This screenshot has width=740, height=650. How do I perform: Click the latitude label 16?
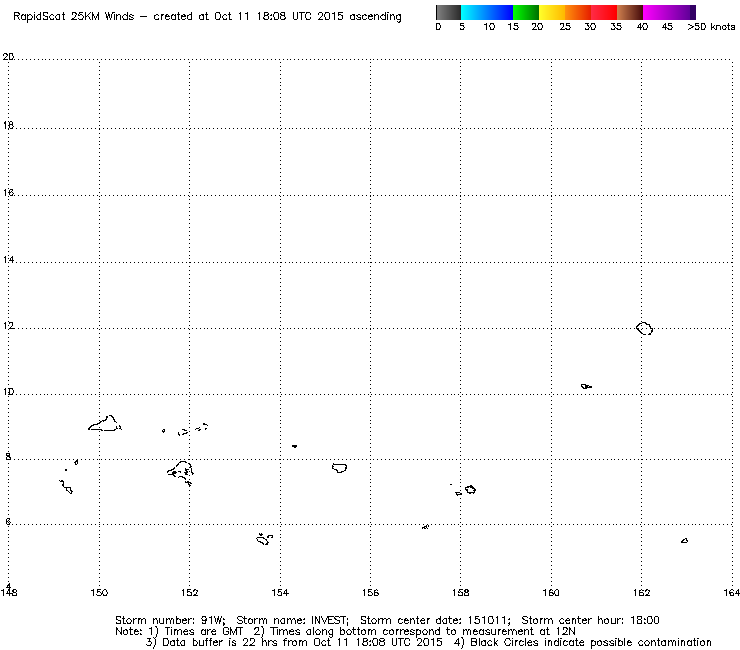pos(8,193)
